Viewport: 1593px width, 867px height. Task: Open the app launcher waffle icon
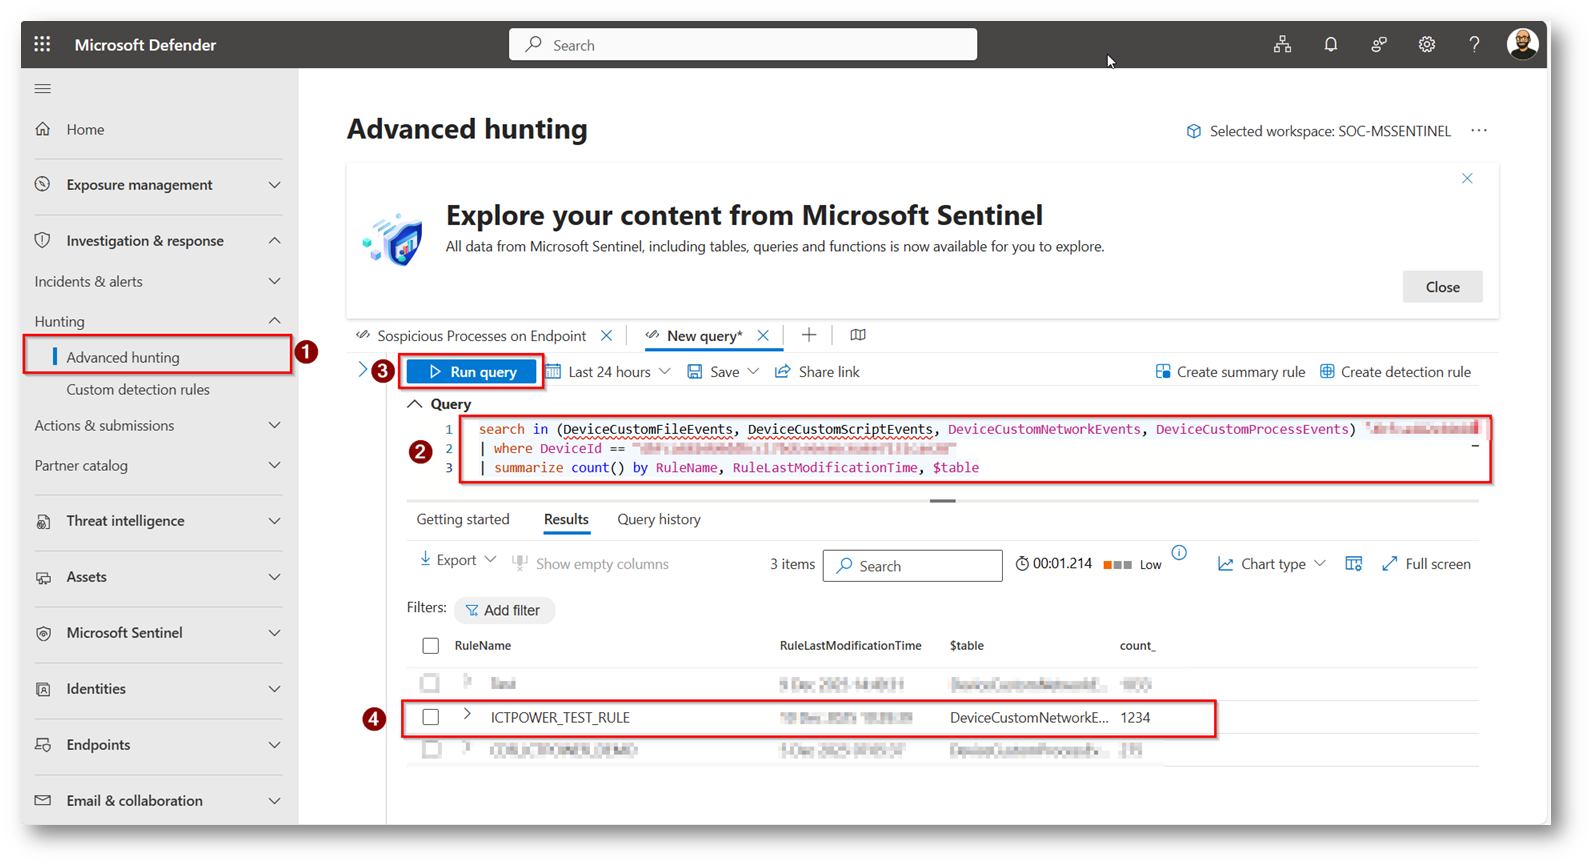[42, 45]
